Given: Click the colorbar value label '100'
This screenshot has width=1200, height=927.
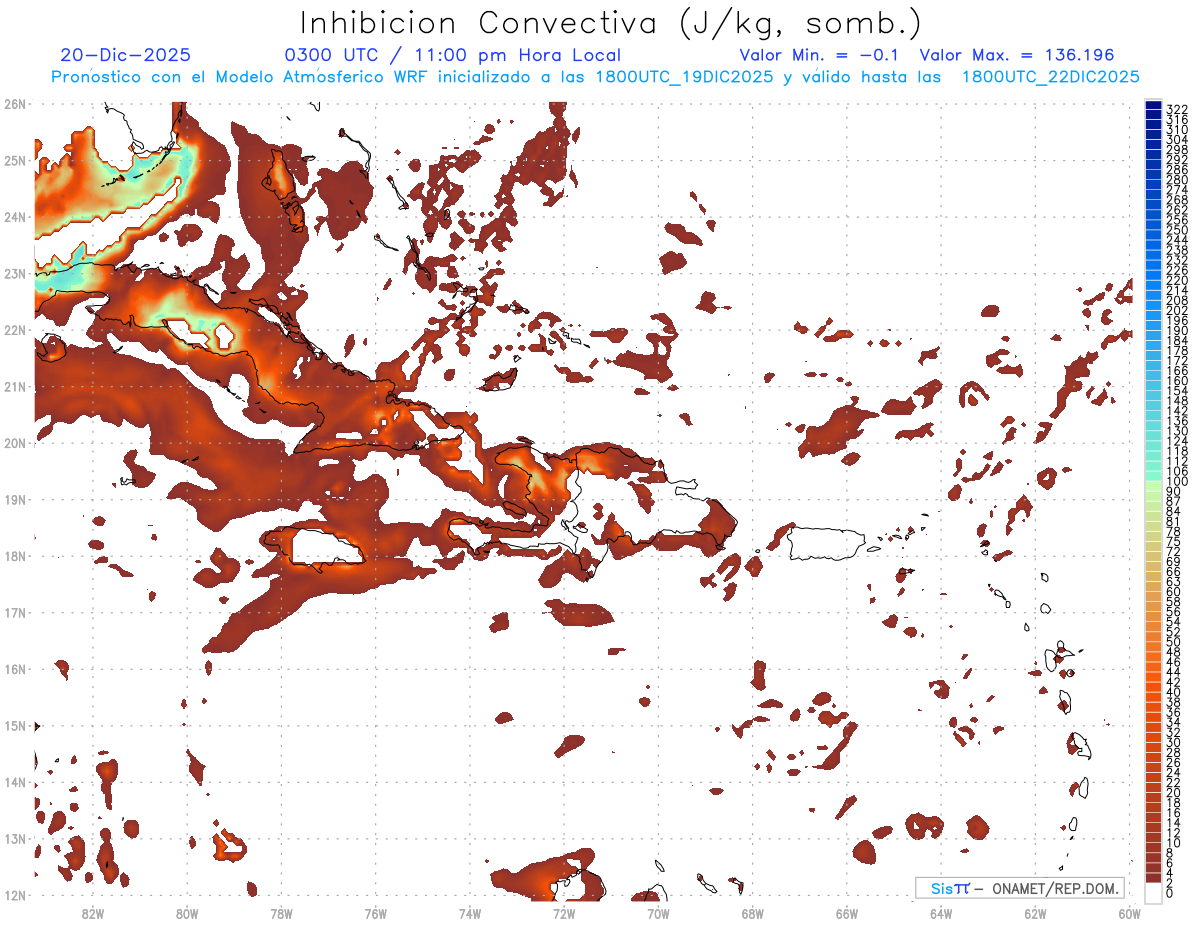Looking at the screenshot, I should (x=1177, y=482).
